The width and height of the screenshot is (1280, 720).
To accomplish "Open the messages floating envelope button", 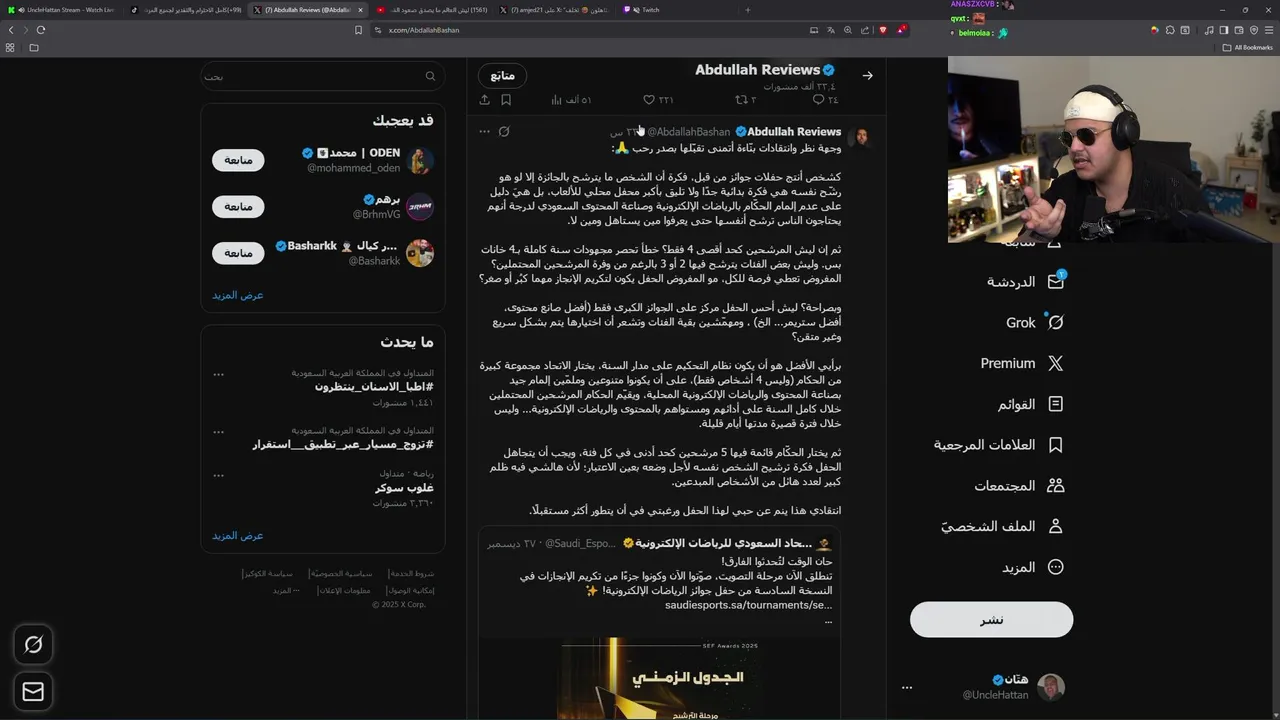I will (x=33, y=691).
